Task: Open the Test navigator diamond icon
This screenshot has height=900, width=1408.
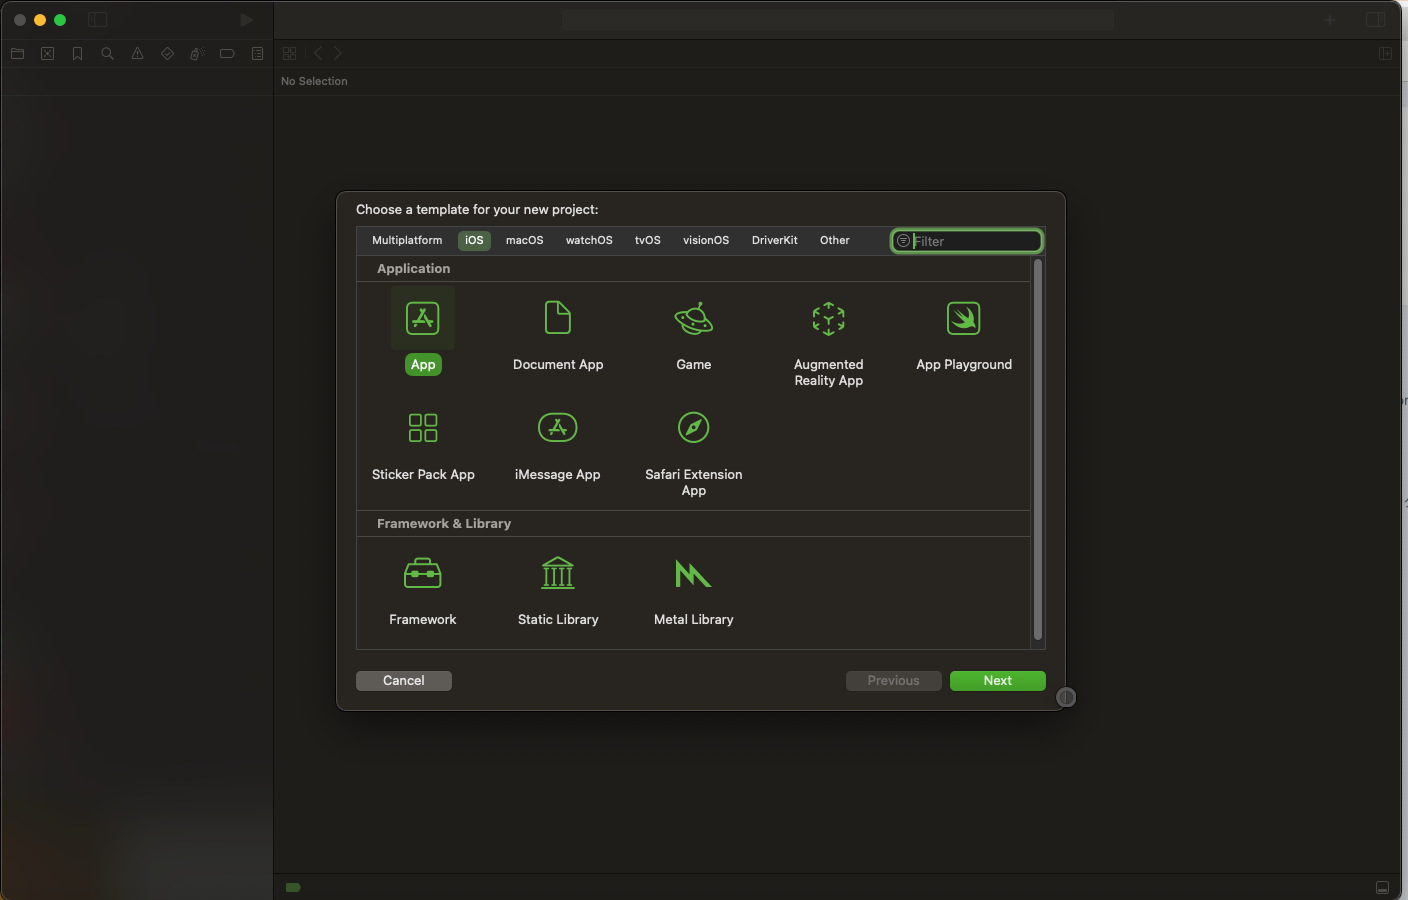Action: point(168,54)
